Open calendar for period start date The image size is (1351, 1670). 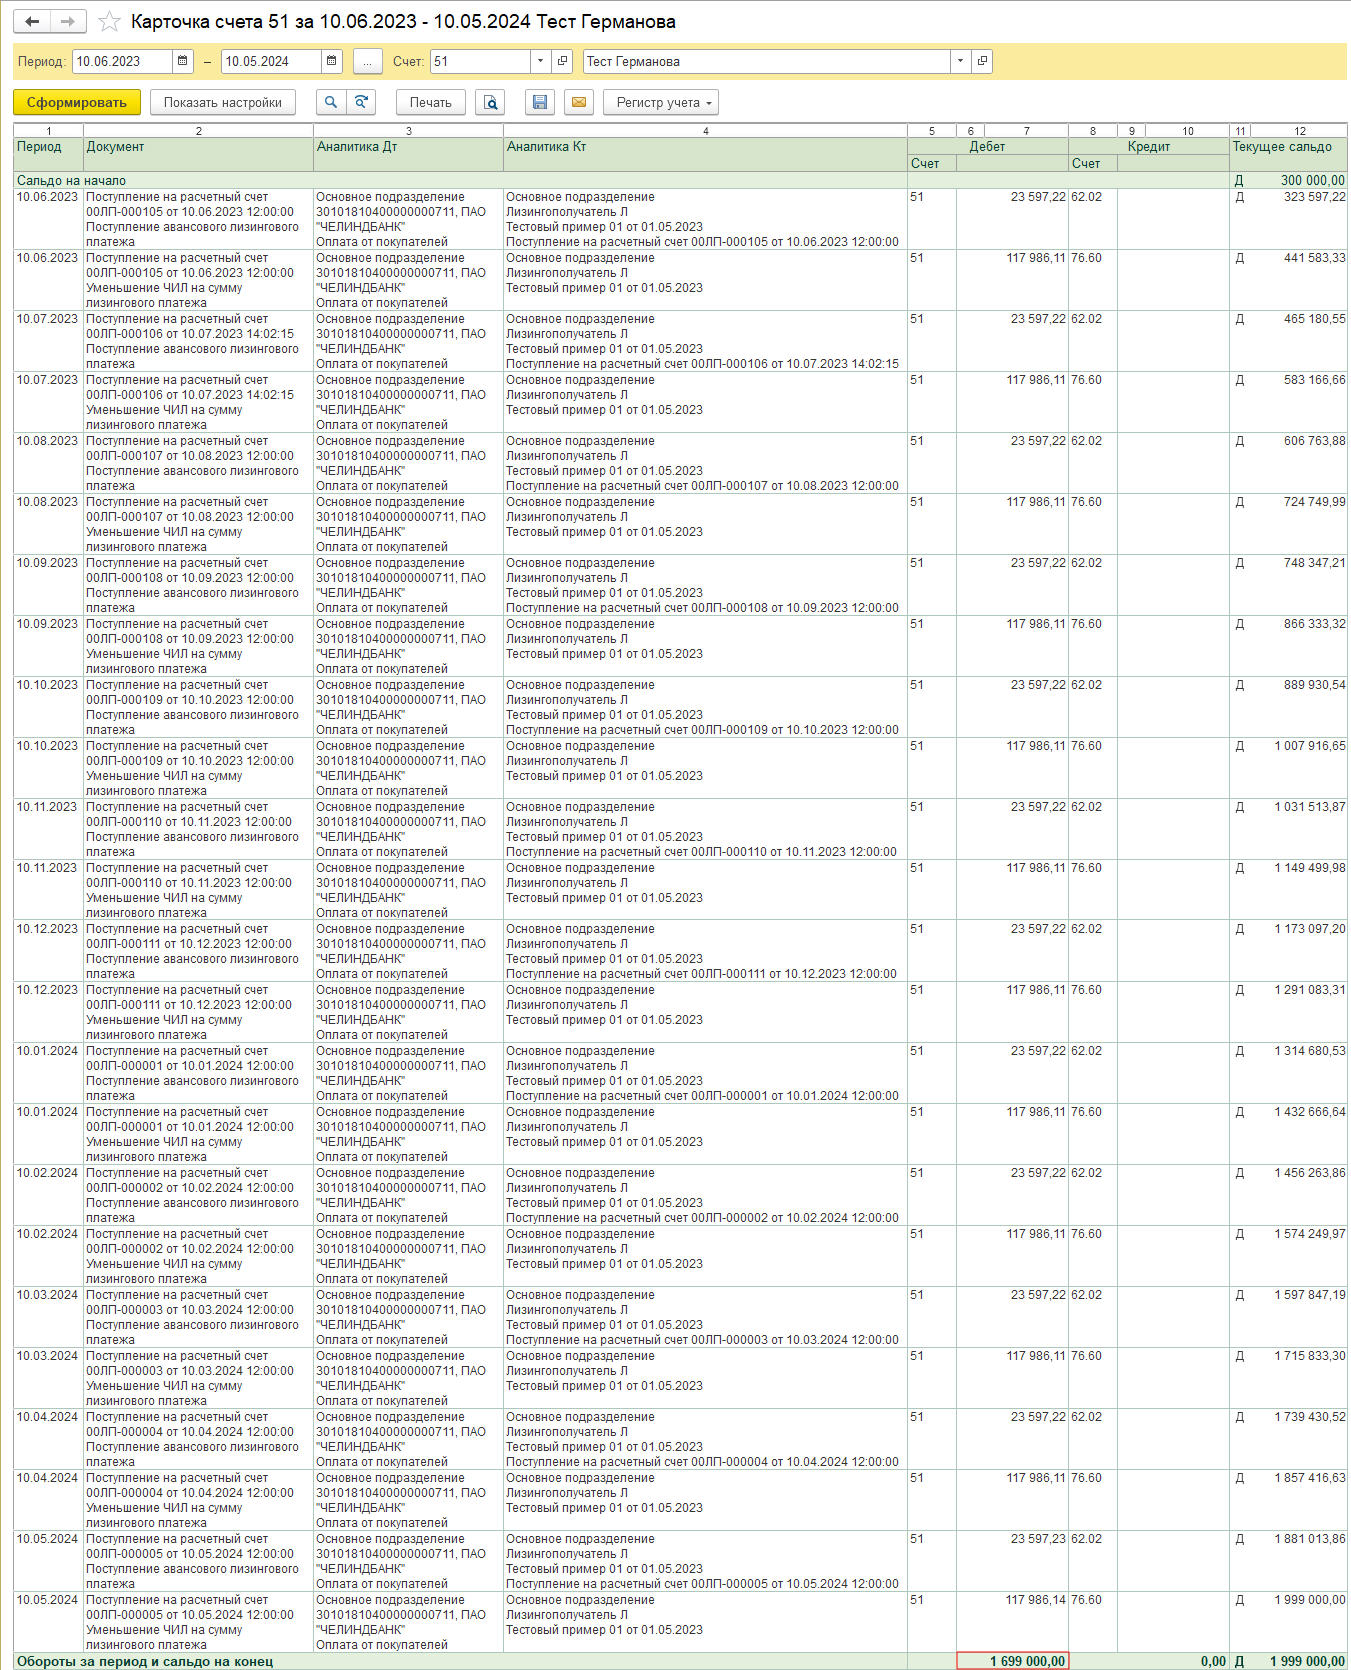coord(183,61)
